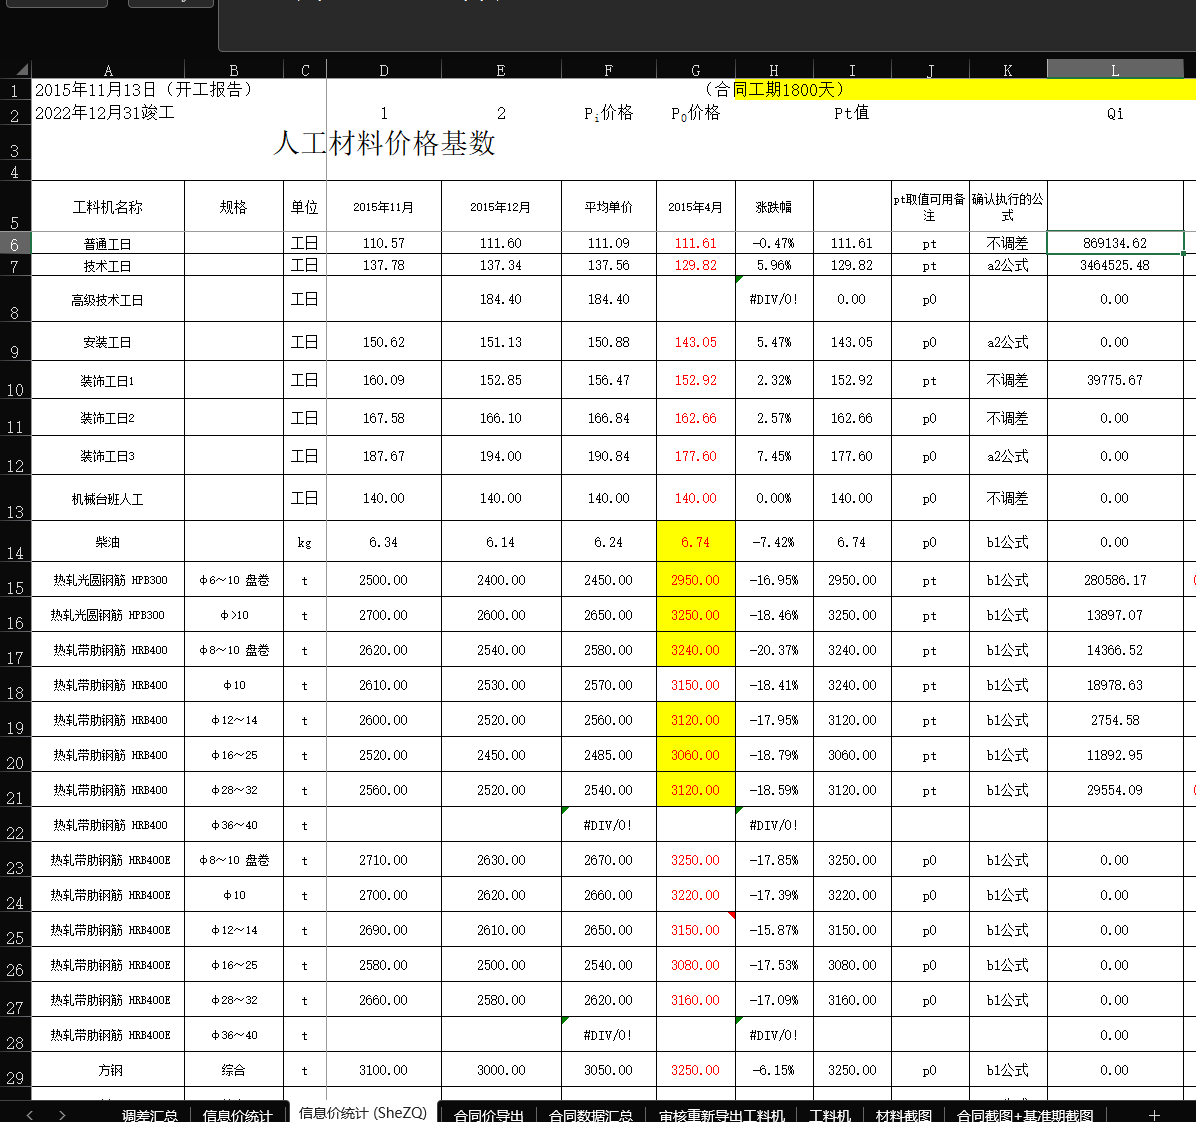1196x1122 pixels.
Task: Select row 29 header
Action: click(14, 1070)
